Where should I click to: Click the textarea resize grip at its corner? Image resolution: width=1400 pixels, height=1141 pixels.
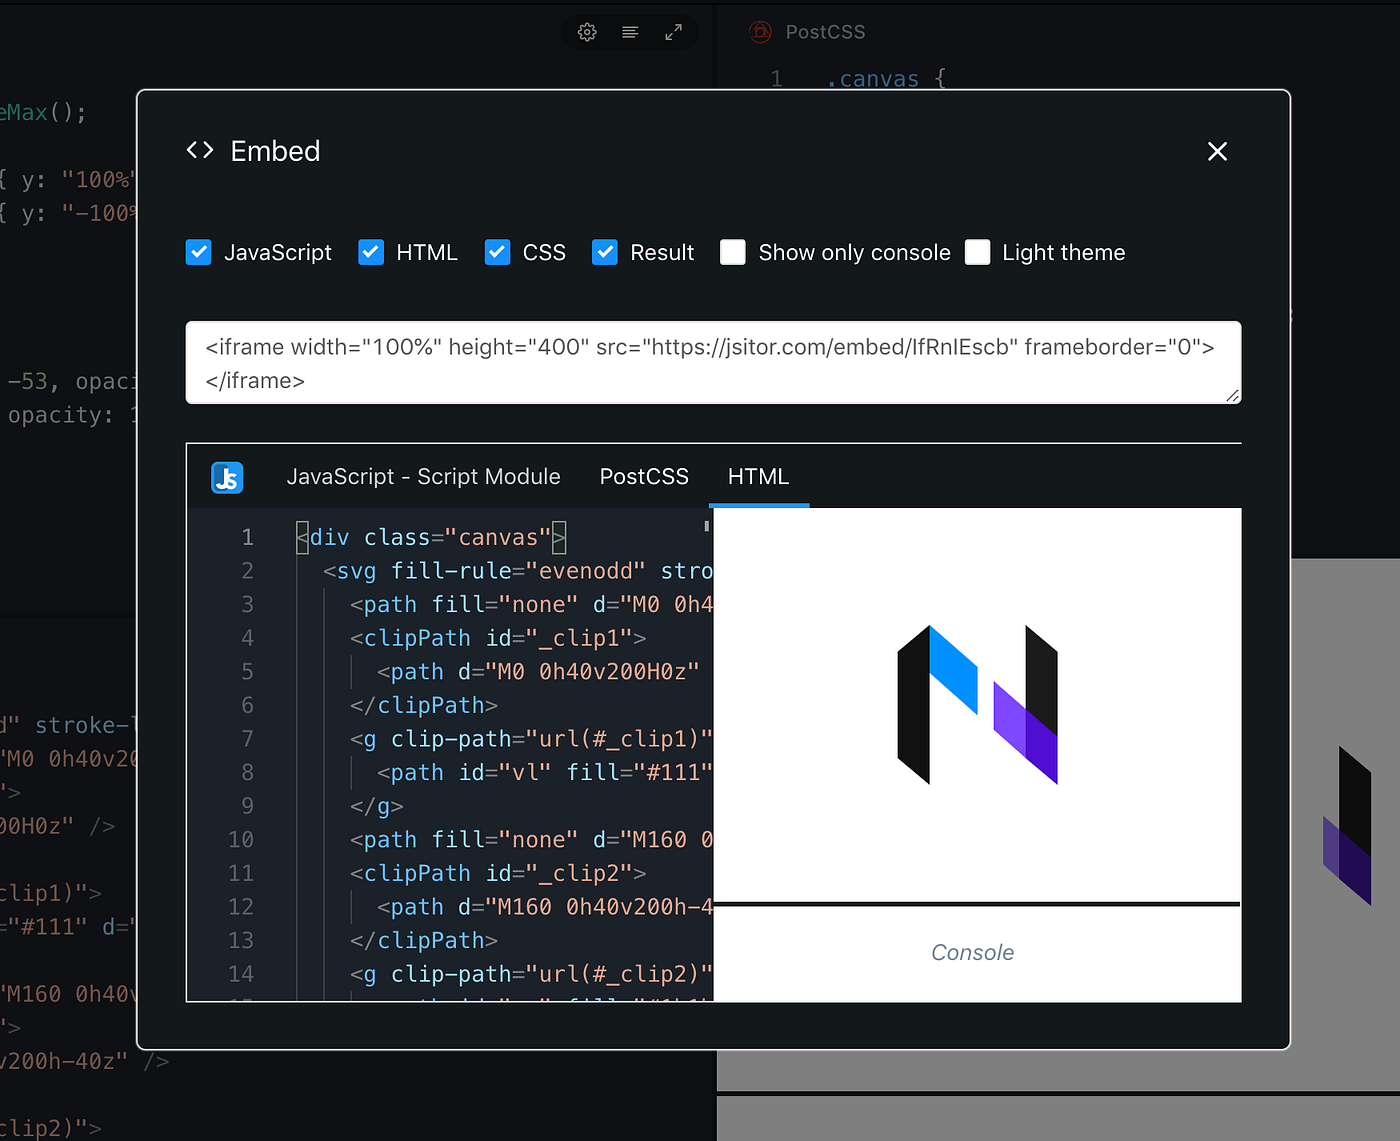pyautogui.click(x=1233, y=396)
